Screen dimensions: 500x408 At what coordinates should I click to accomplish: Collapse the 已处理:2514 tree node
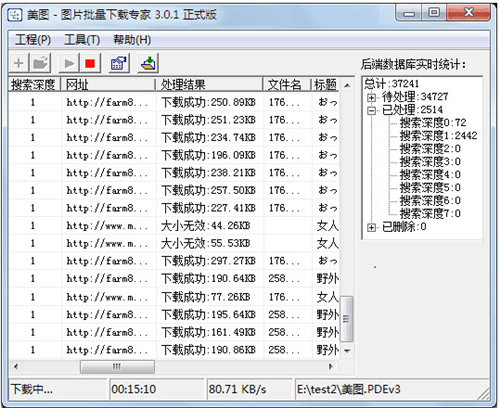point(371,110)
